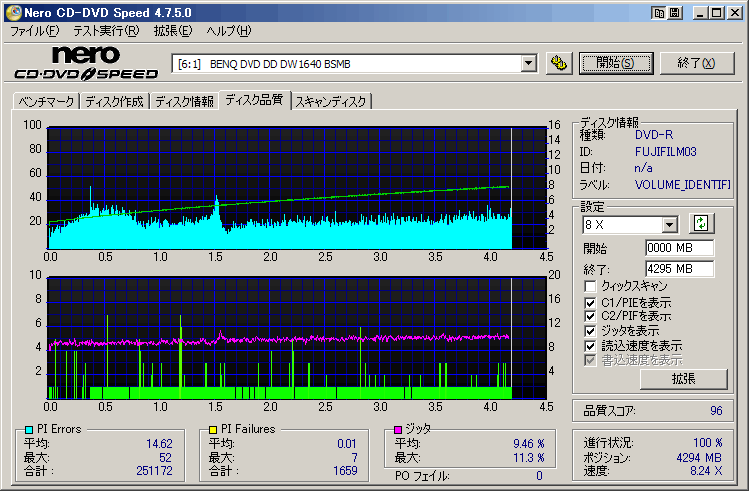Screen dimensions: 749x491
Task: Click the save screenshot floppy icon in title bar
Action: [674, 13]
